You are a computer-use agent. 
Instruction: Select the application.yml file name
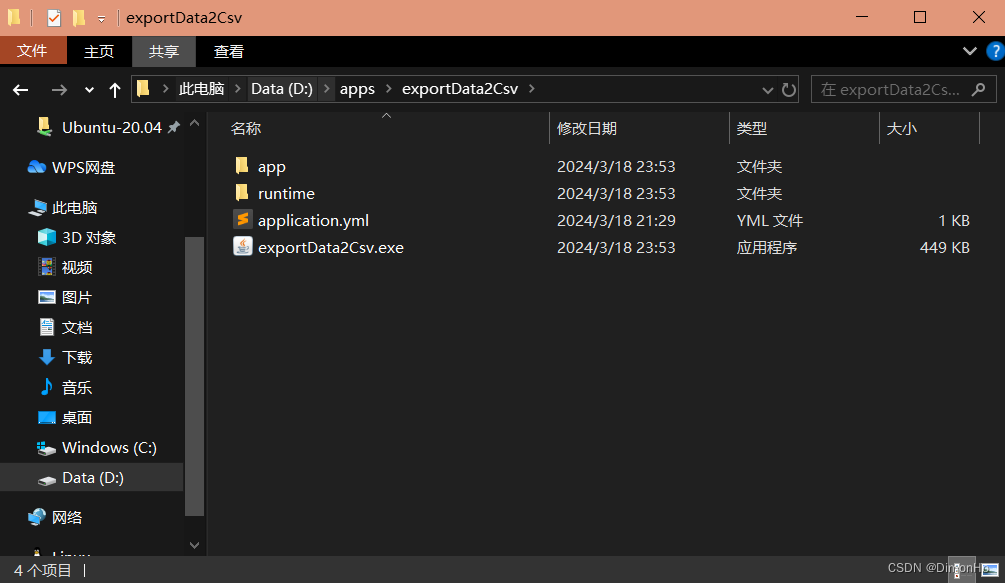(313, 220)
